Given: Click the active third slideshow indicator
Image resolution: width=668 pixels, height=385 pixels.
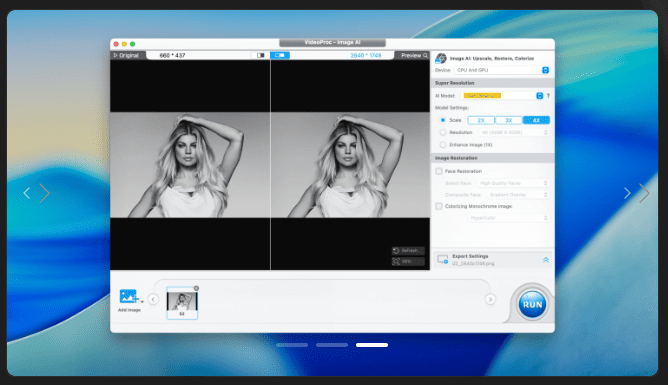Looking at the screenshot, I should [x=372, y=345].
